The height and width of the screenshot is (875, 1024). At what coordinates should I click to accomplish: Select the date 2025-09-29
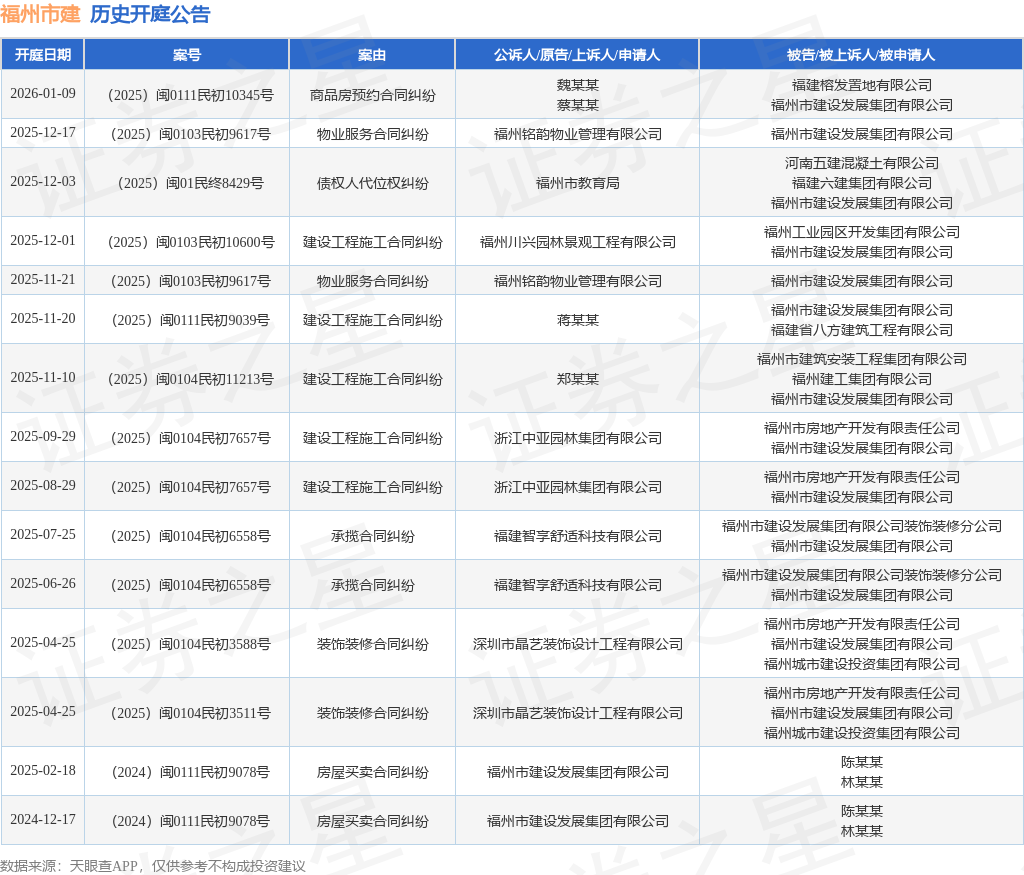click(43, 436)
